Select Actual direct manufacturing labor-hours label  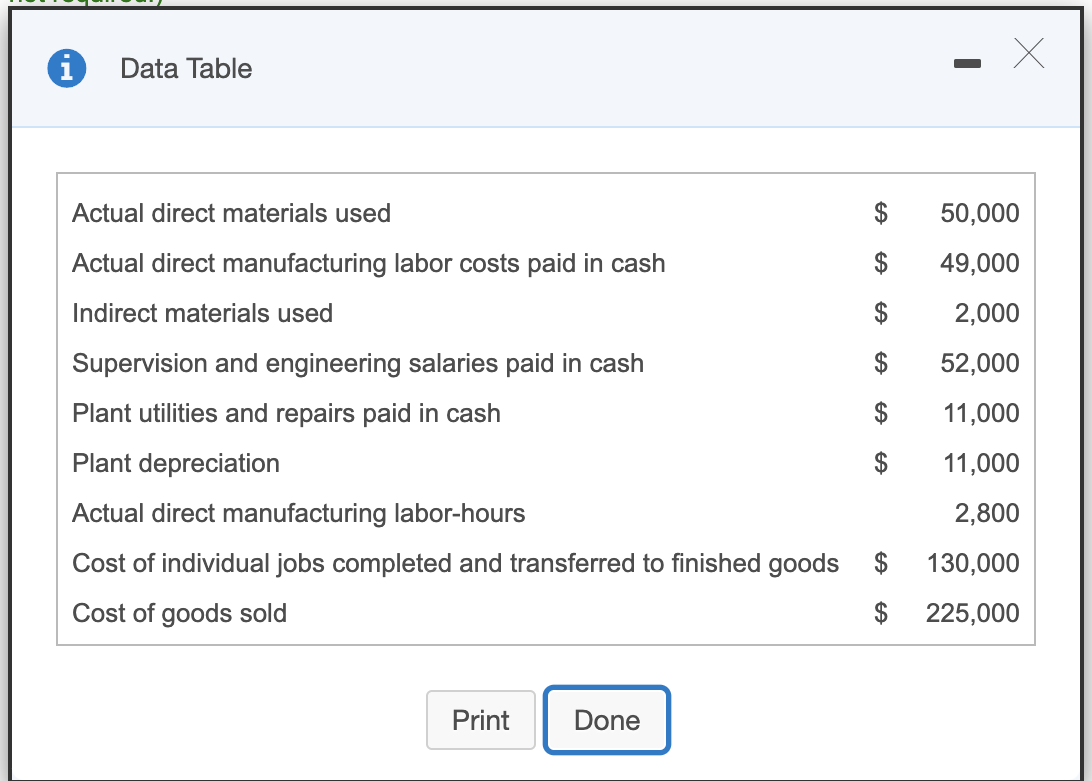pyautogui.click(x=298, y=513)
